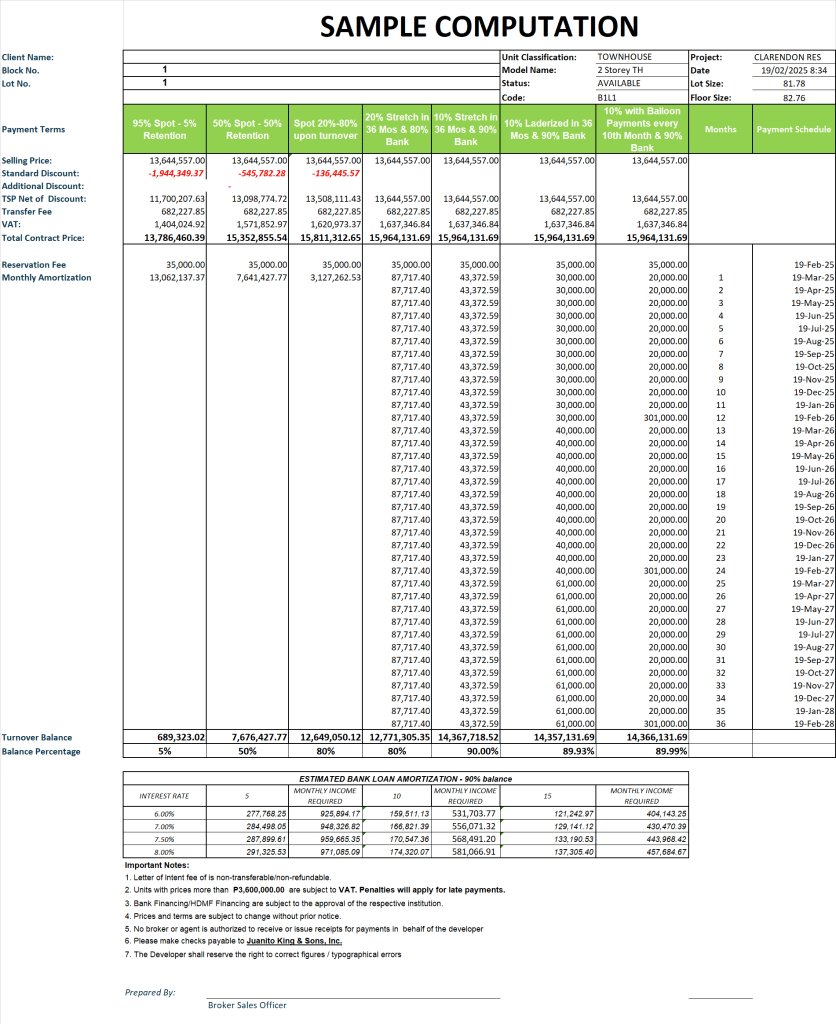This screenshot has height=1024, width=836.
Task: Select the "50% Spot - 50% Retention" header
Action: pyautogui.click(x=247, y=129)
